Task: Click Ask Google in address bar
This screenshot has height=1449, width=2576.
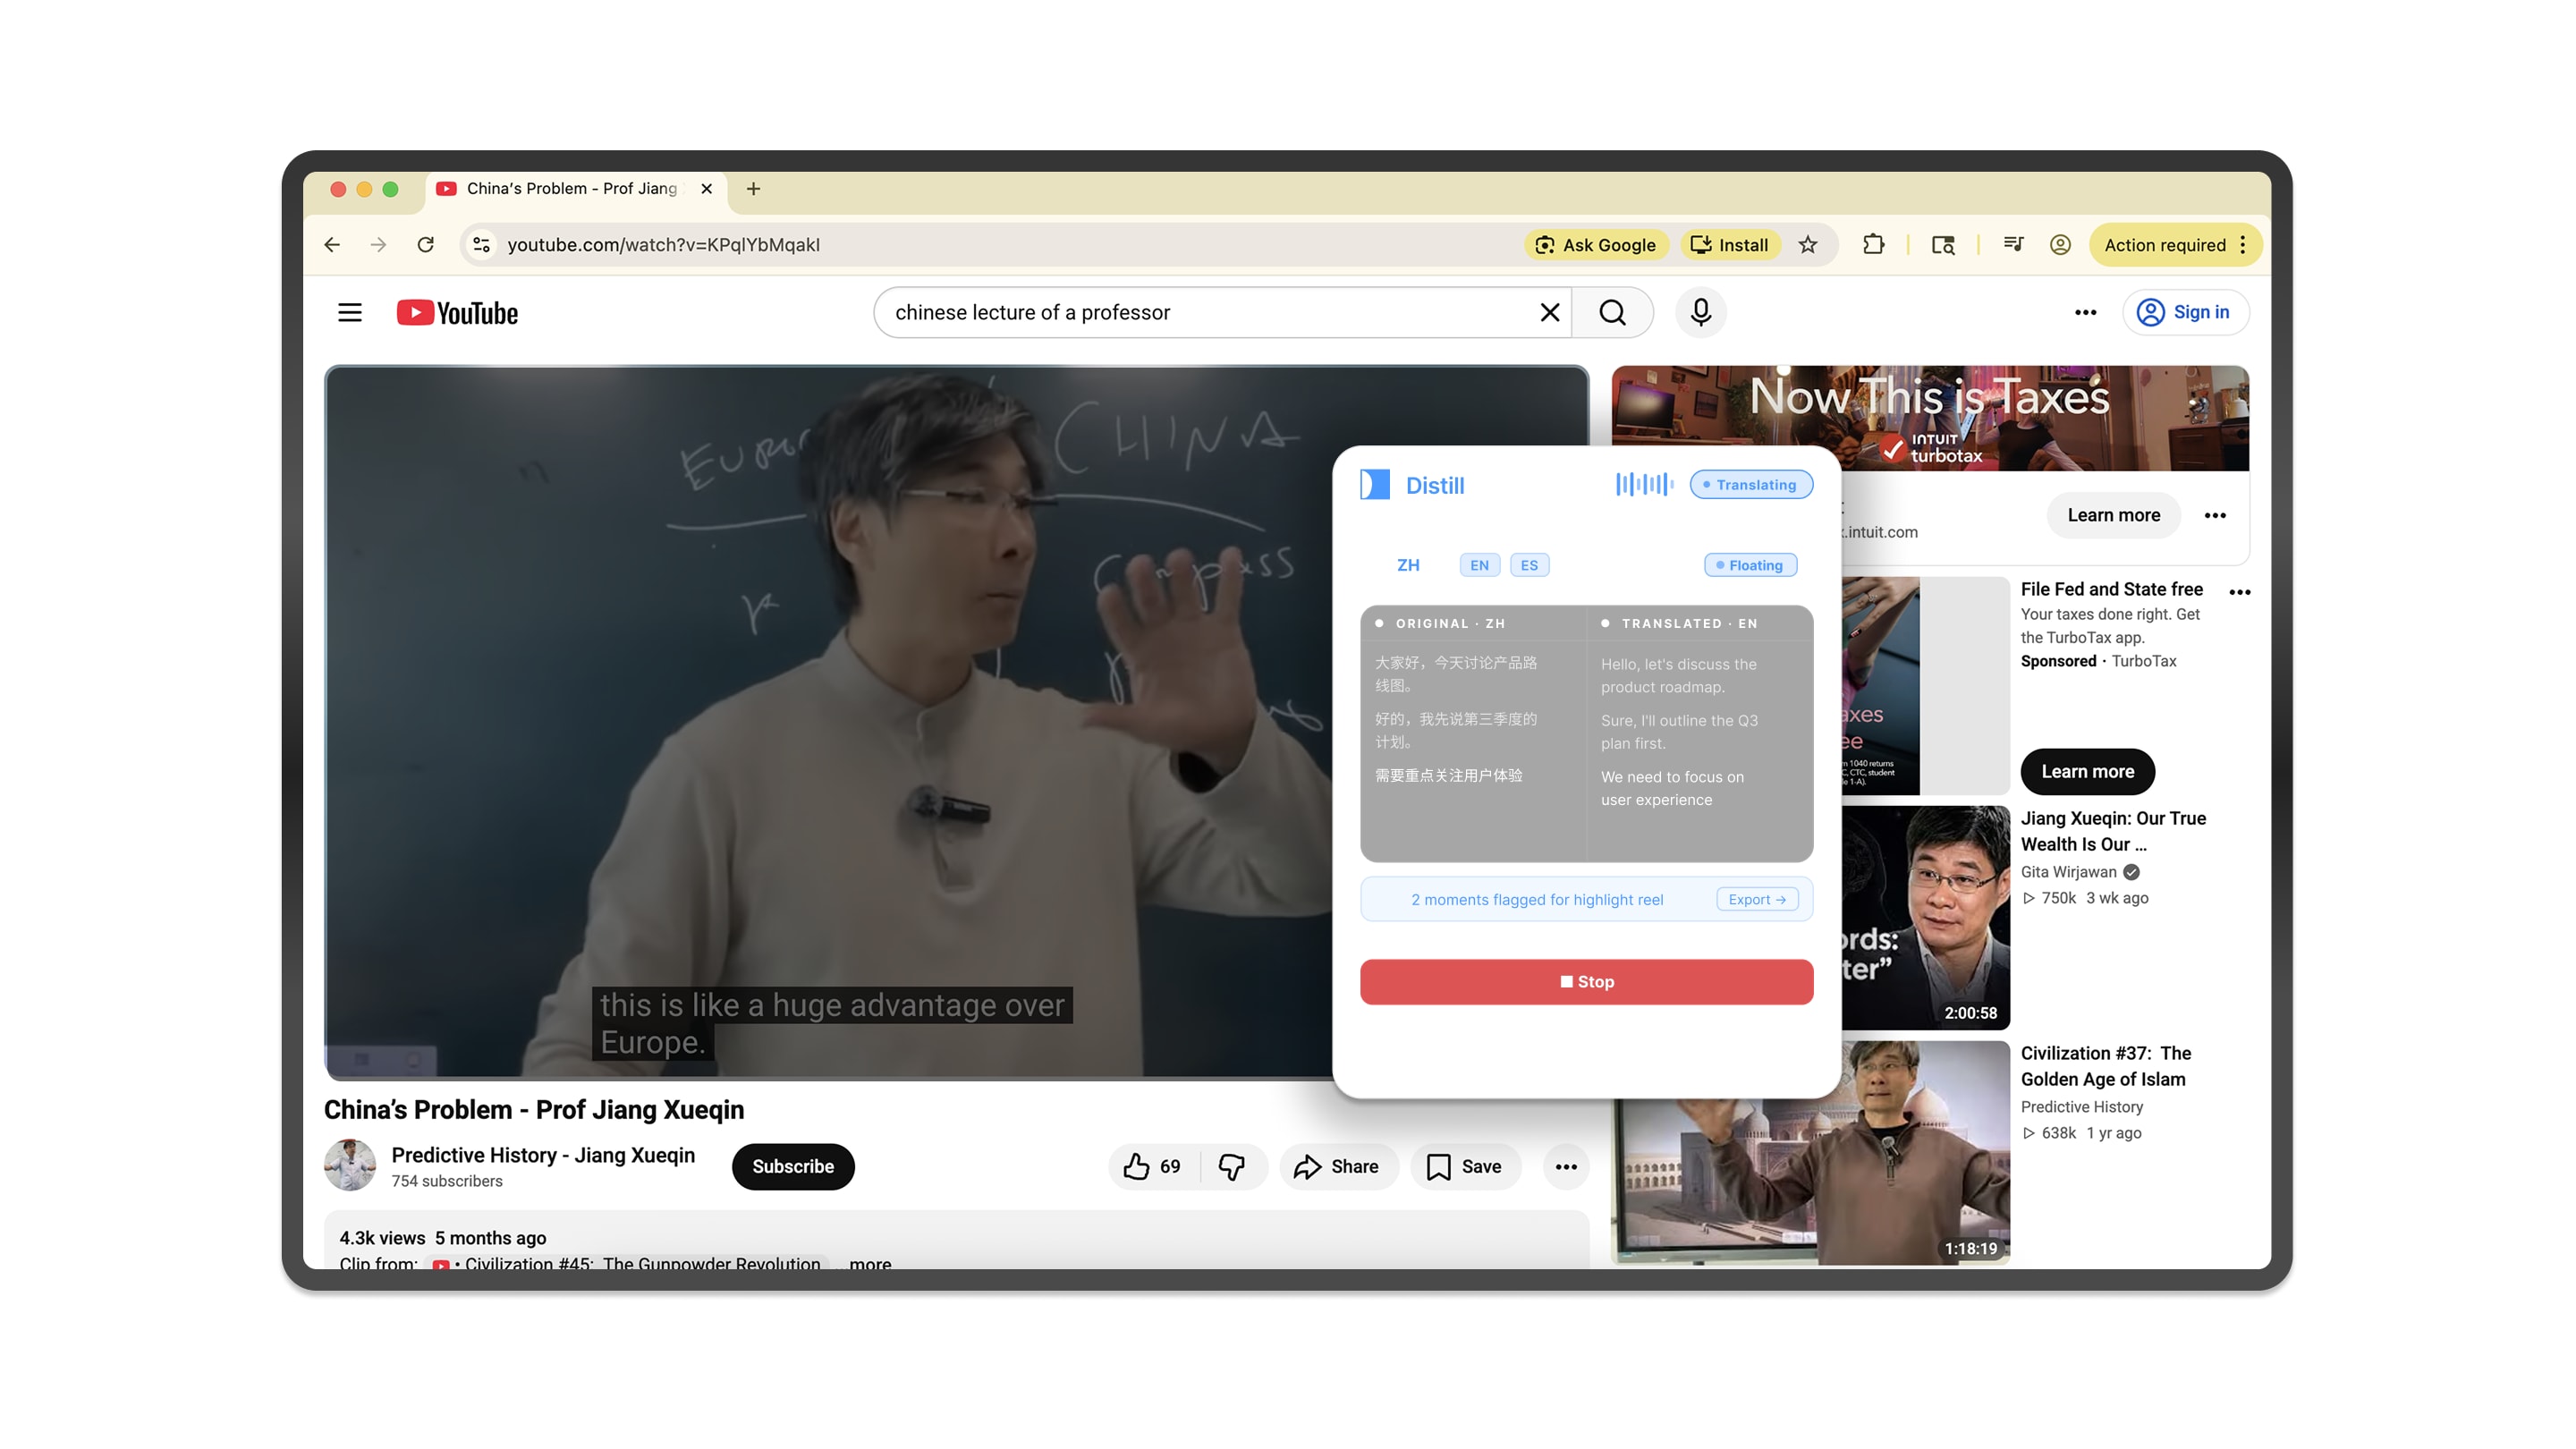Action: point(1596,245)
